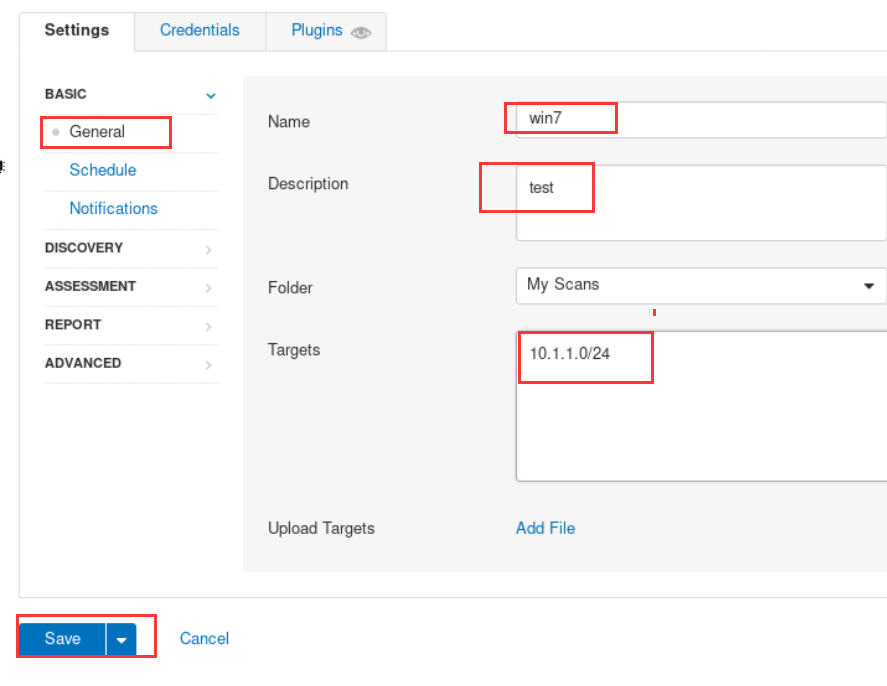Click Add File to upload targets

[545, 528]
